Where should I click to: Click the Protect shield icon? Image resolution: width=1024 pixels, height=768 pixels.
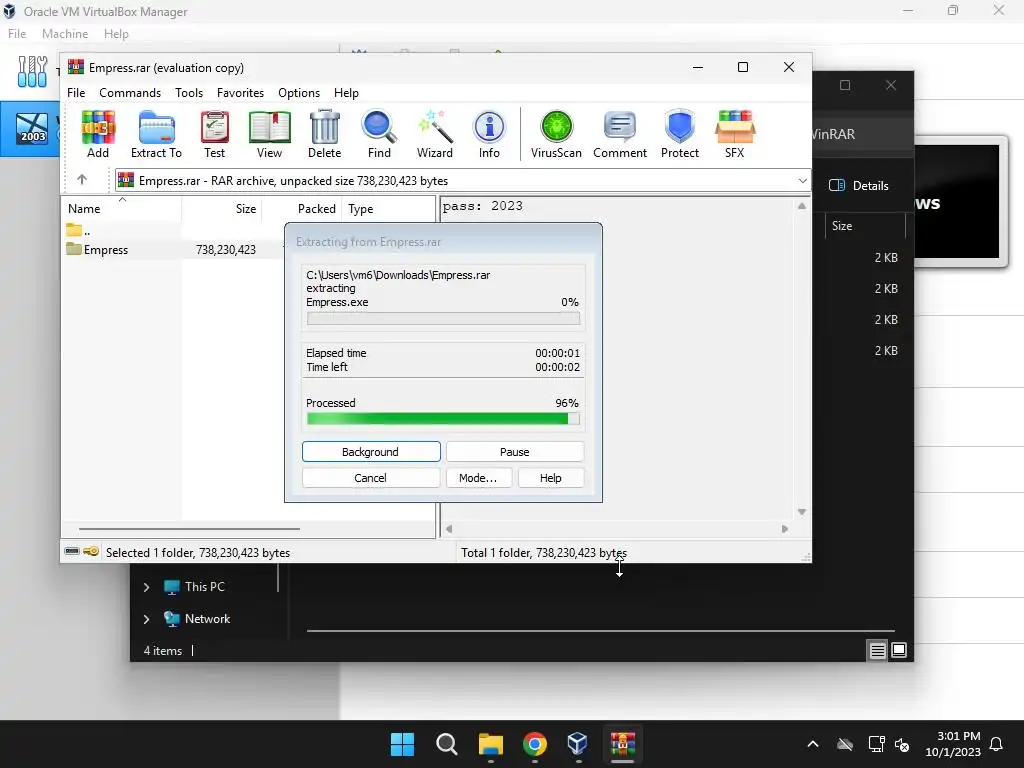[680, 134]
